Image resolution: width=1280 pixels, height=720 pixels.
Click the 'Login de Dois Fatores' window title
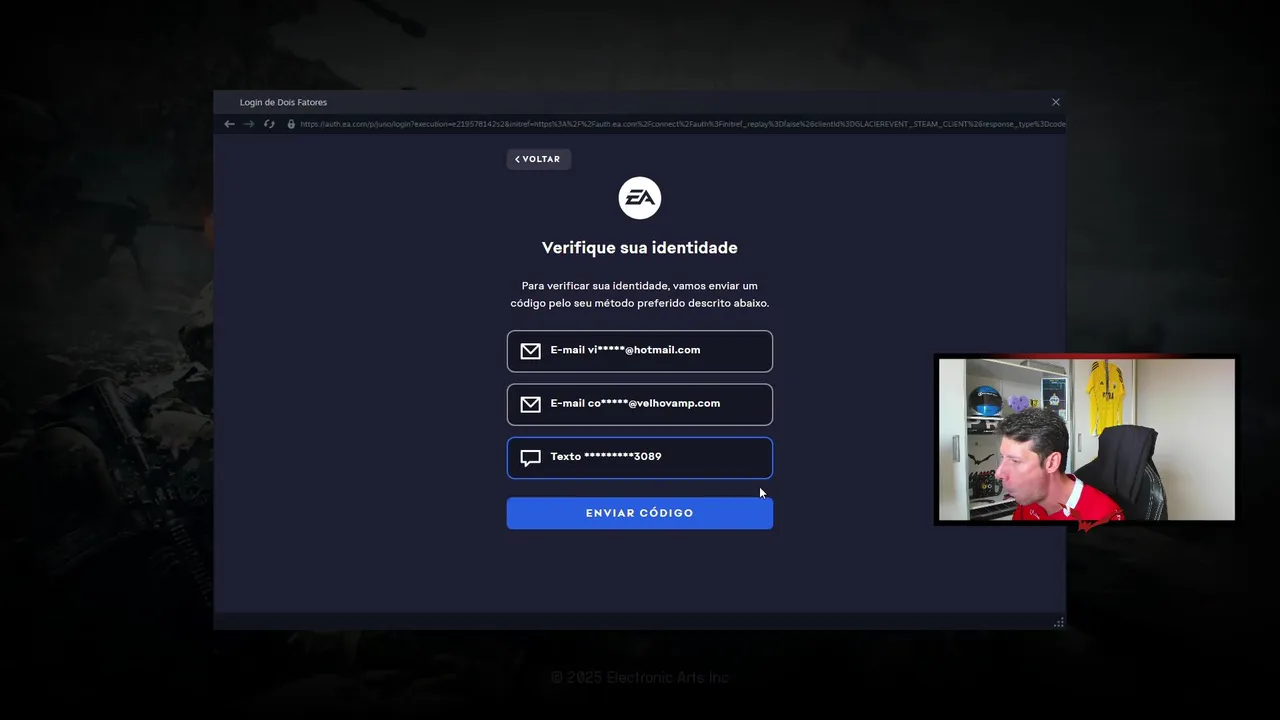tap(283, 102)
